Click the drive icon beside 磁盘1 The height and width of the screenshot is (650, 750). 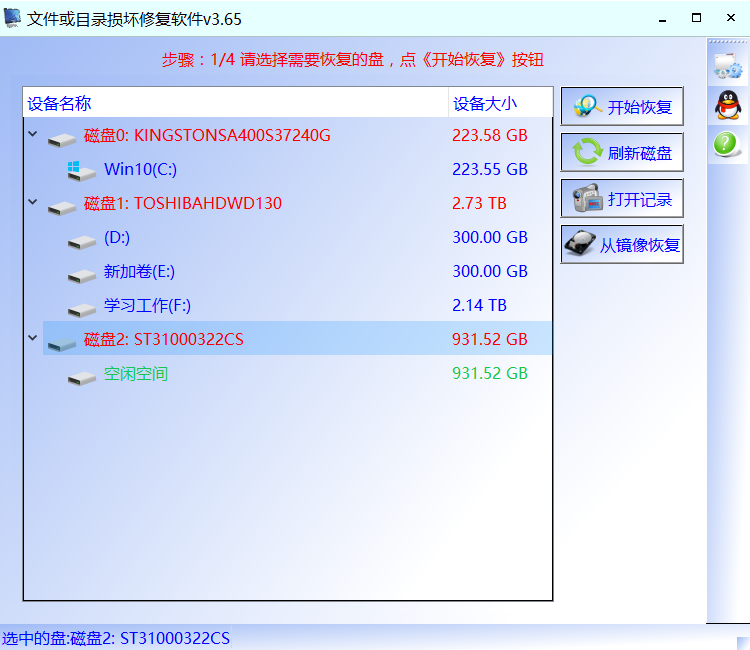tap(62, 208)
